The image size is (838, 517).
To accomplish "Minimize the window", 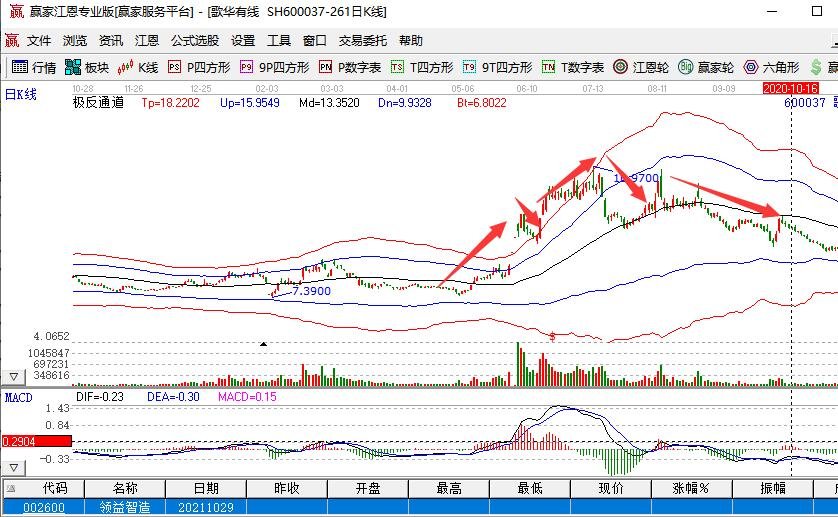I will coord(772,11).
